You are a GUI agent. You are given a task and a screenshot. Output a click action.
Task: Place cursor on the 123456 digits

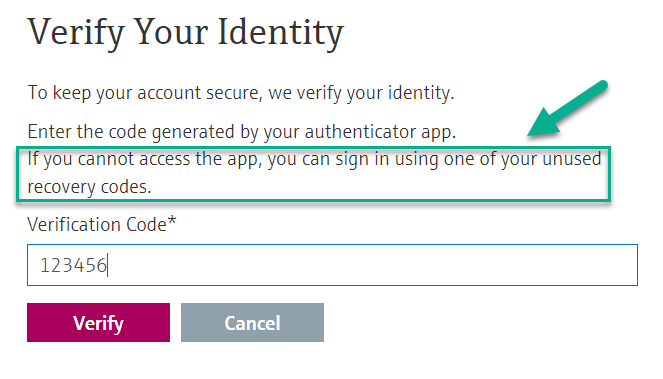[x=73, y=266]
